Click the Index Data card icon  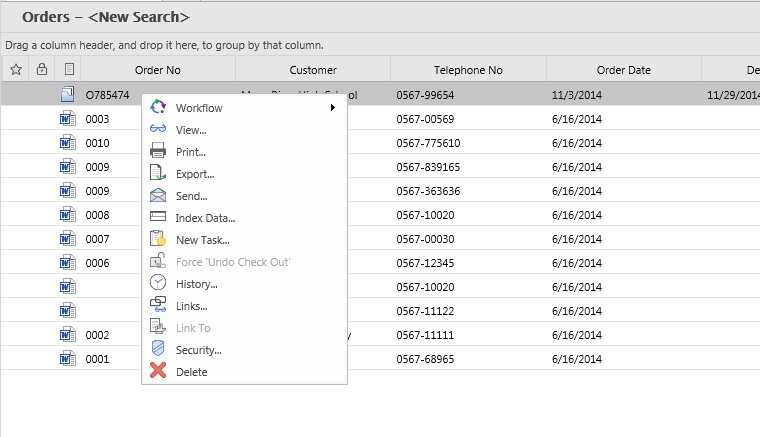[158, 217]
